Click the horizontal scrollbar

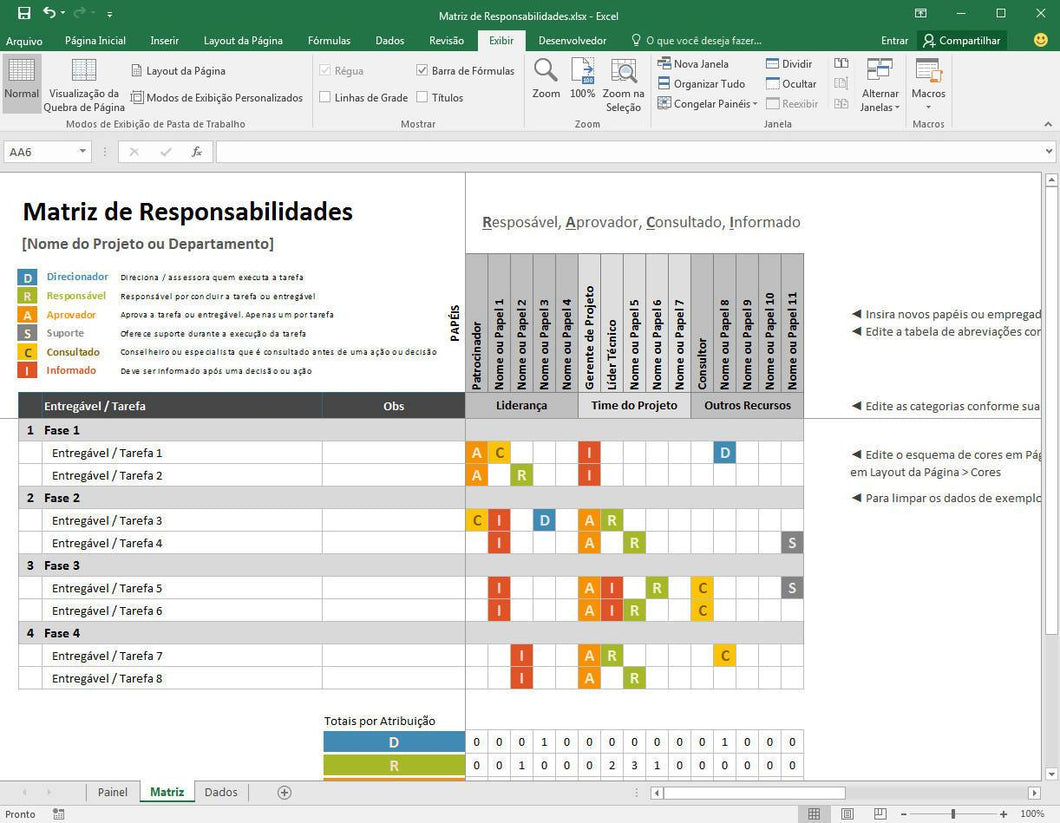click(x=754, y=793)
